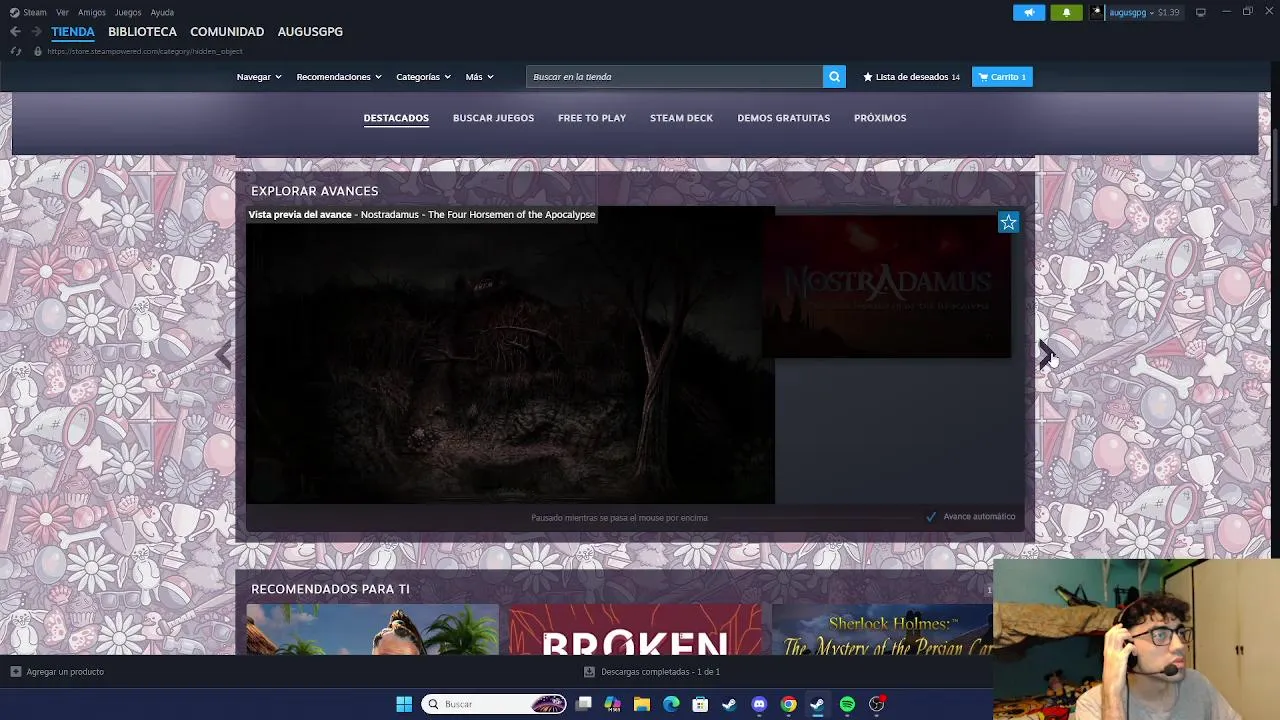The width and height of the screenshot is (1280, 720).
Task: Open the Juegos menu
Action: point(128,12)
